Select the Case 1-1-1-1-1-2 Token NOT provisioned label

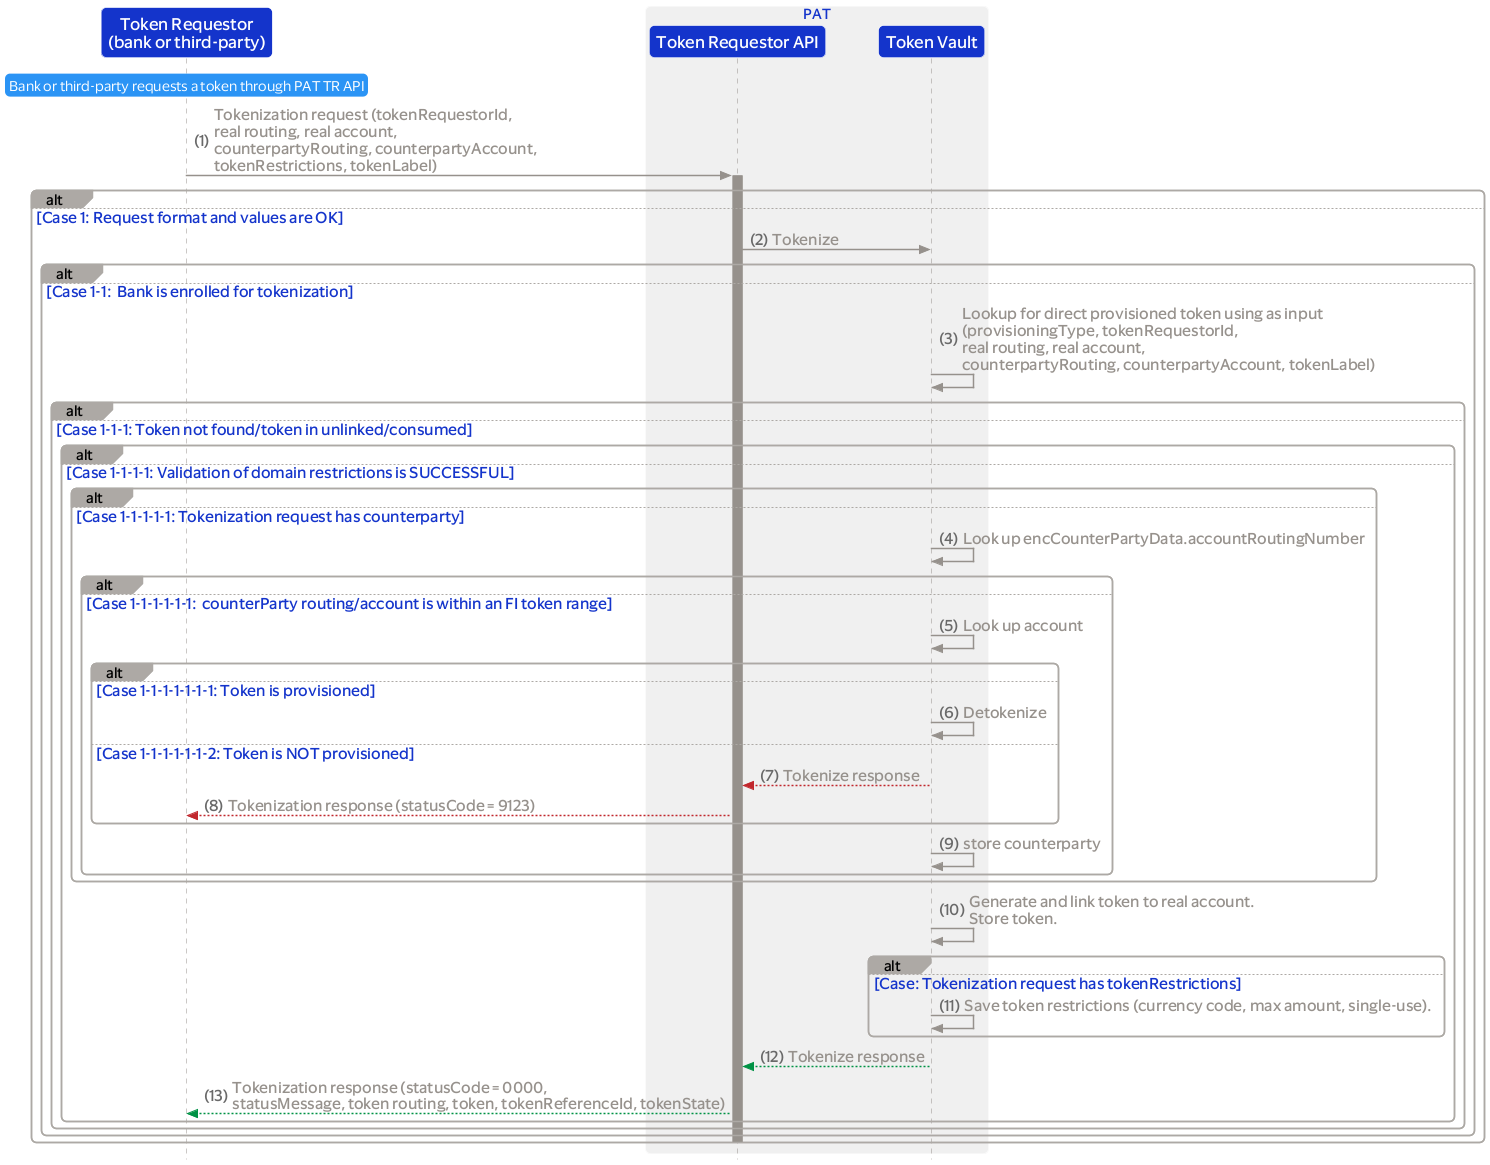pyautogui.click(x=255, y=753)
